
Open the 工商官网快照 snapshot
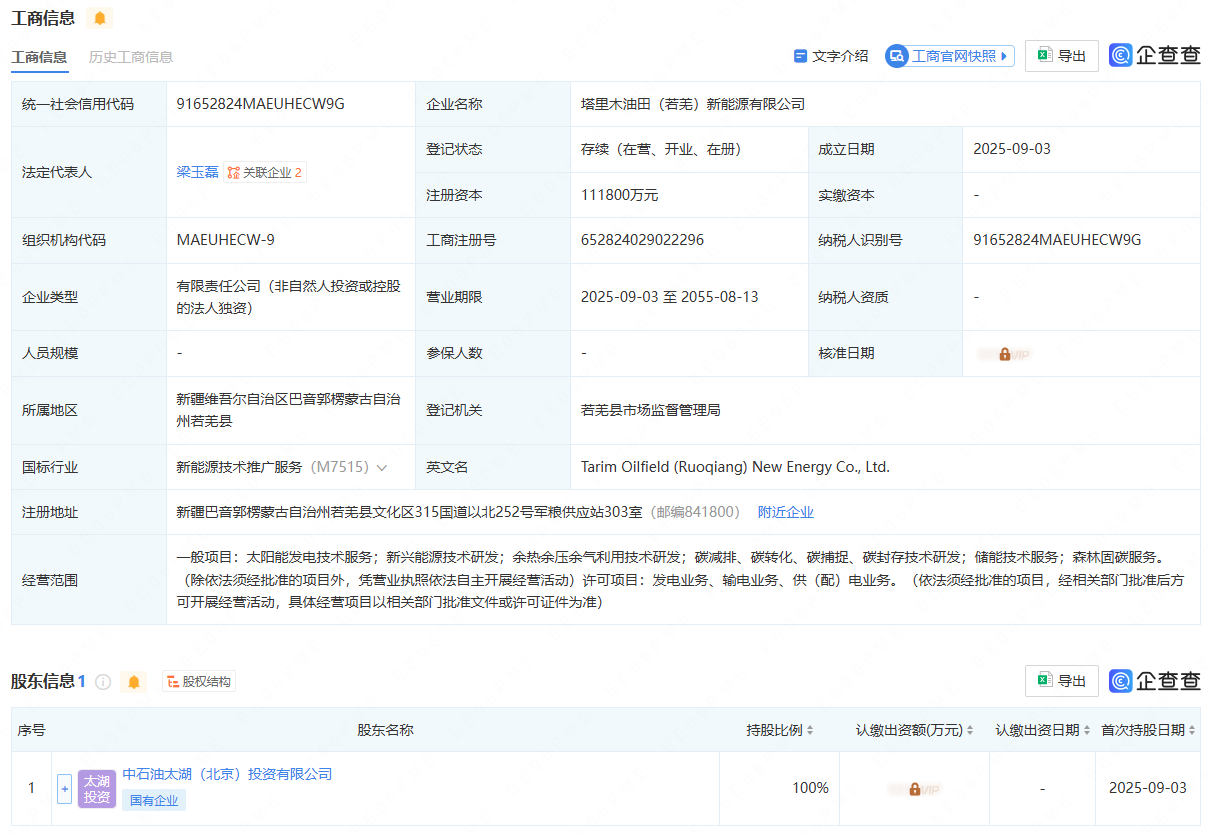point(950,56)
